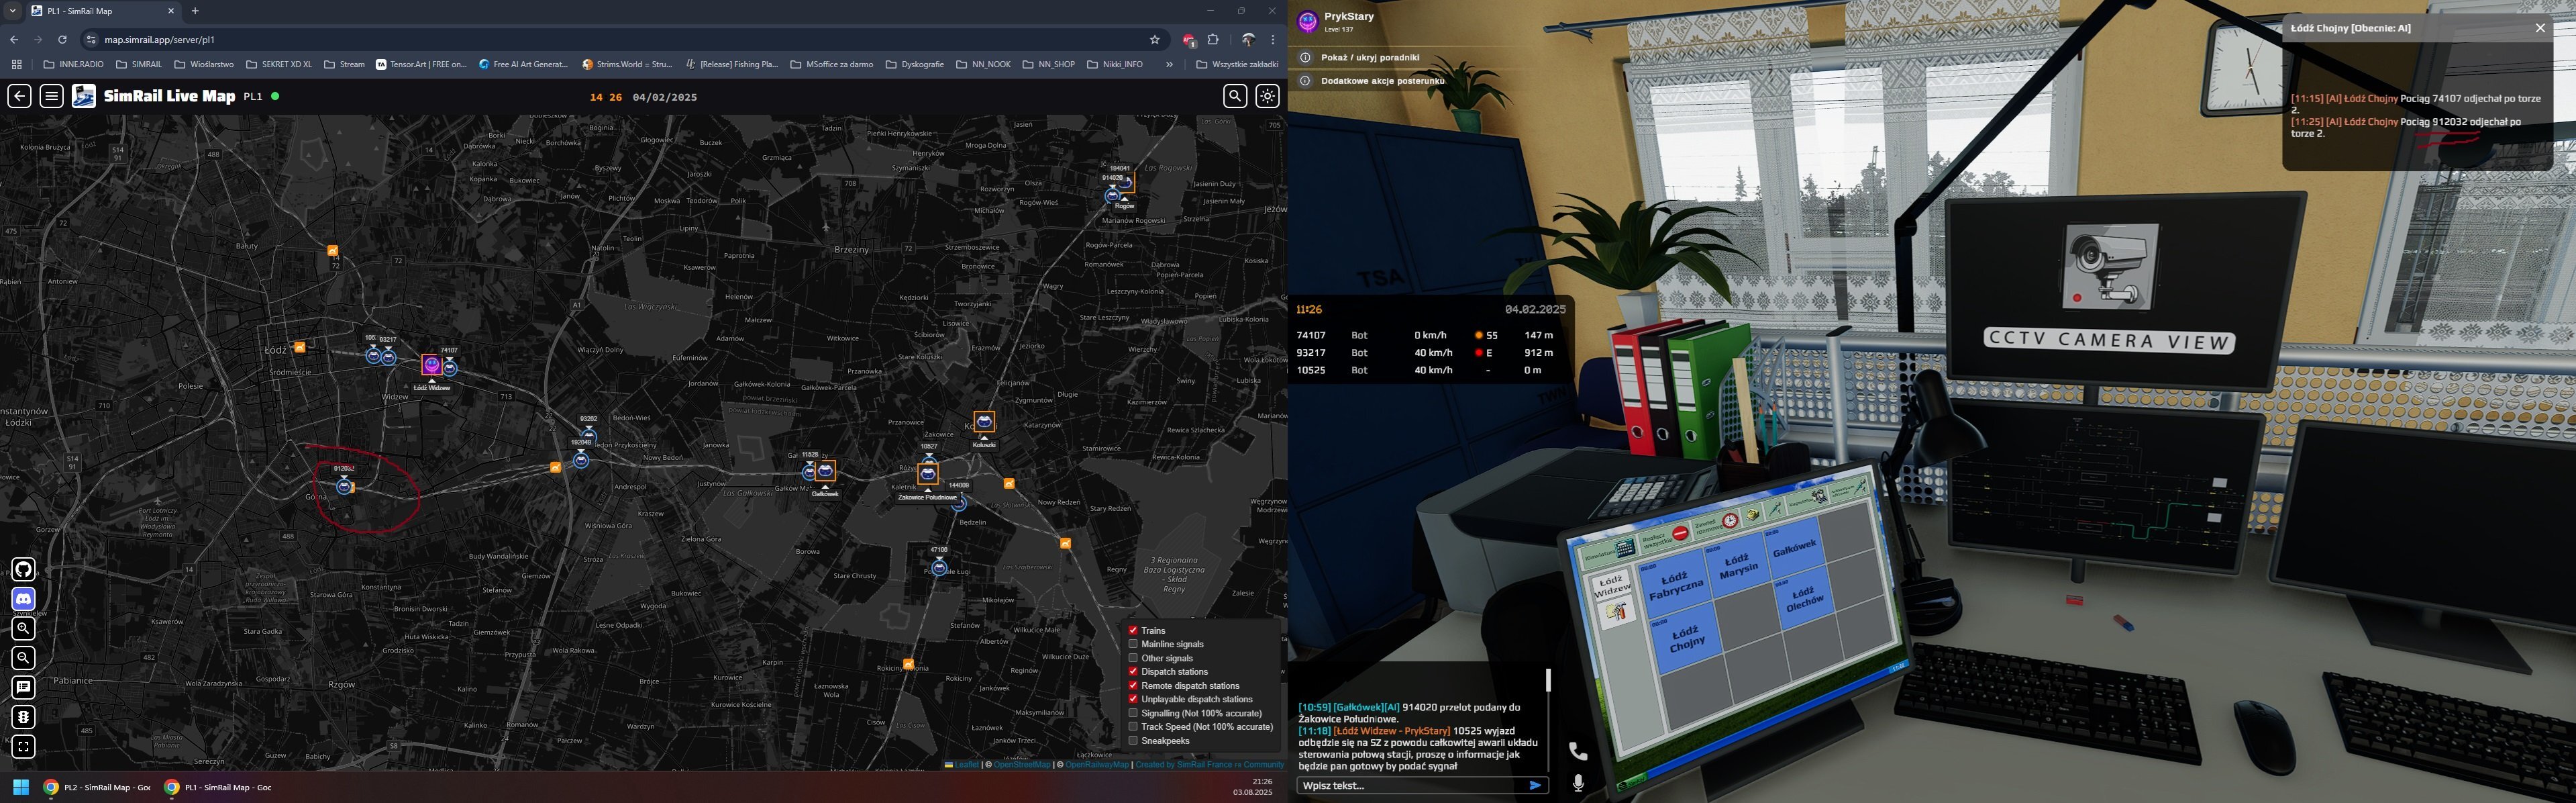Open Wszystkie zakładki bookmarks folder
The image size is (2576, 803).
[x=1237, y=64]
